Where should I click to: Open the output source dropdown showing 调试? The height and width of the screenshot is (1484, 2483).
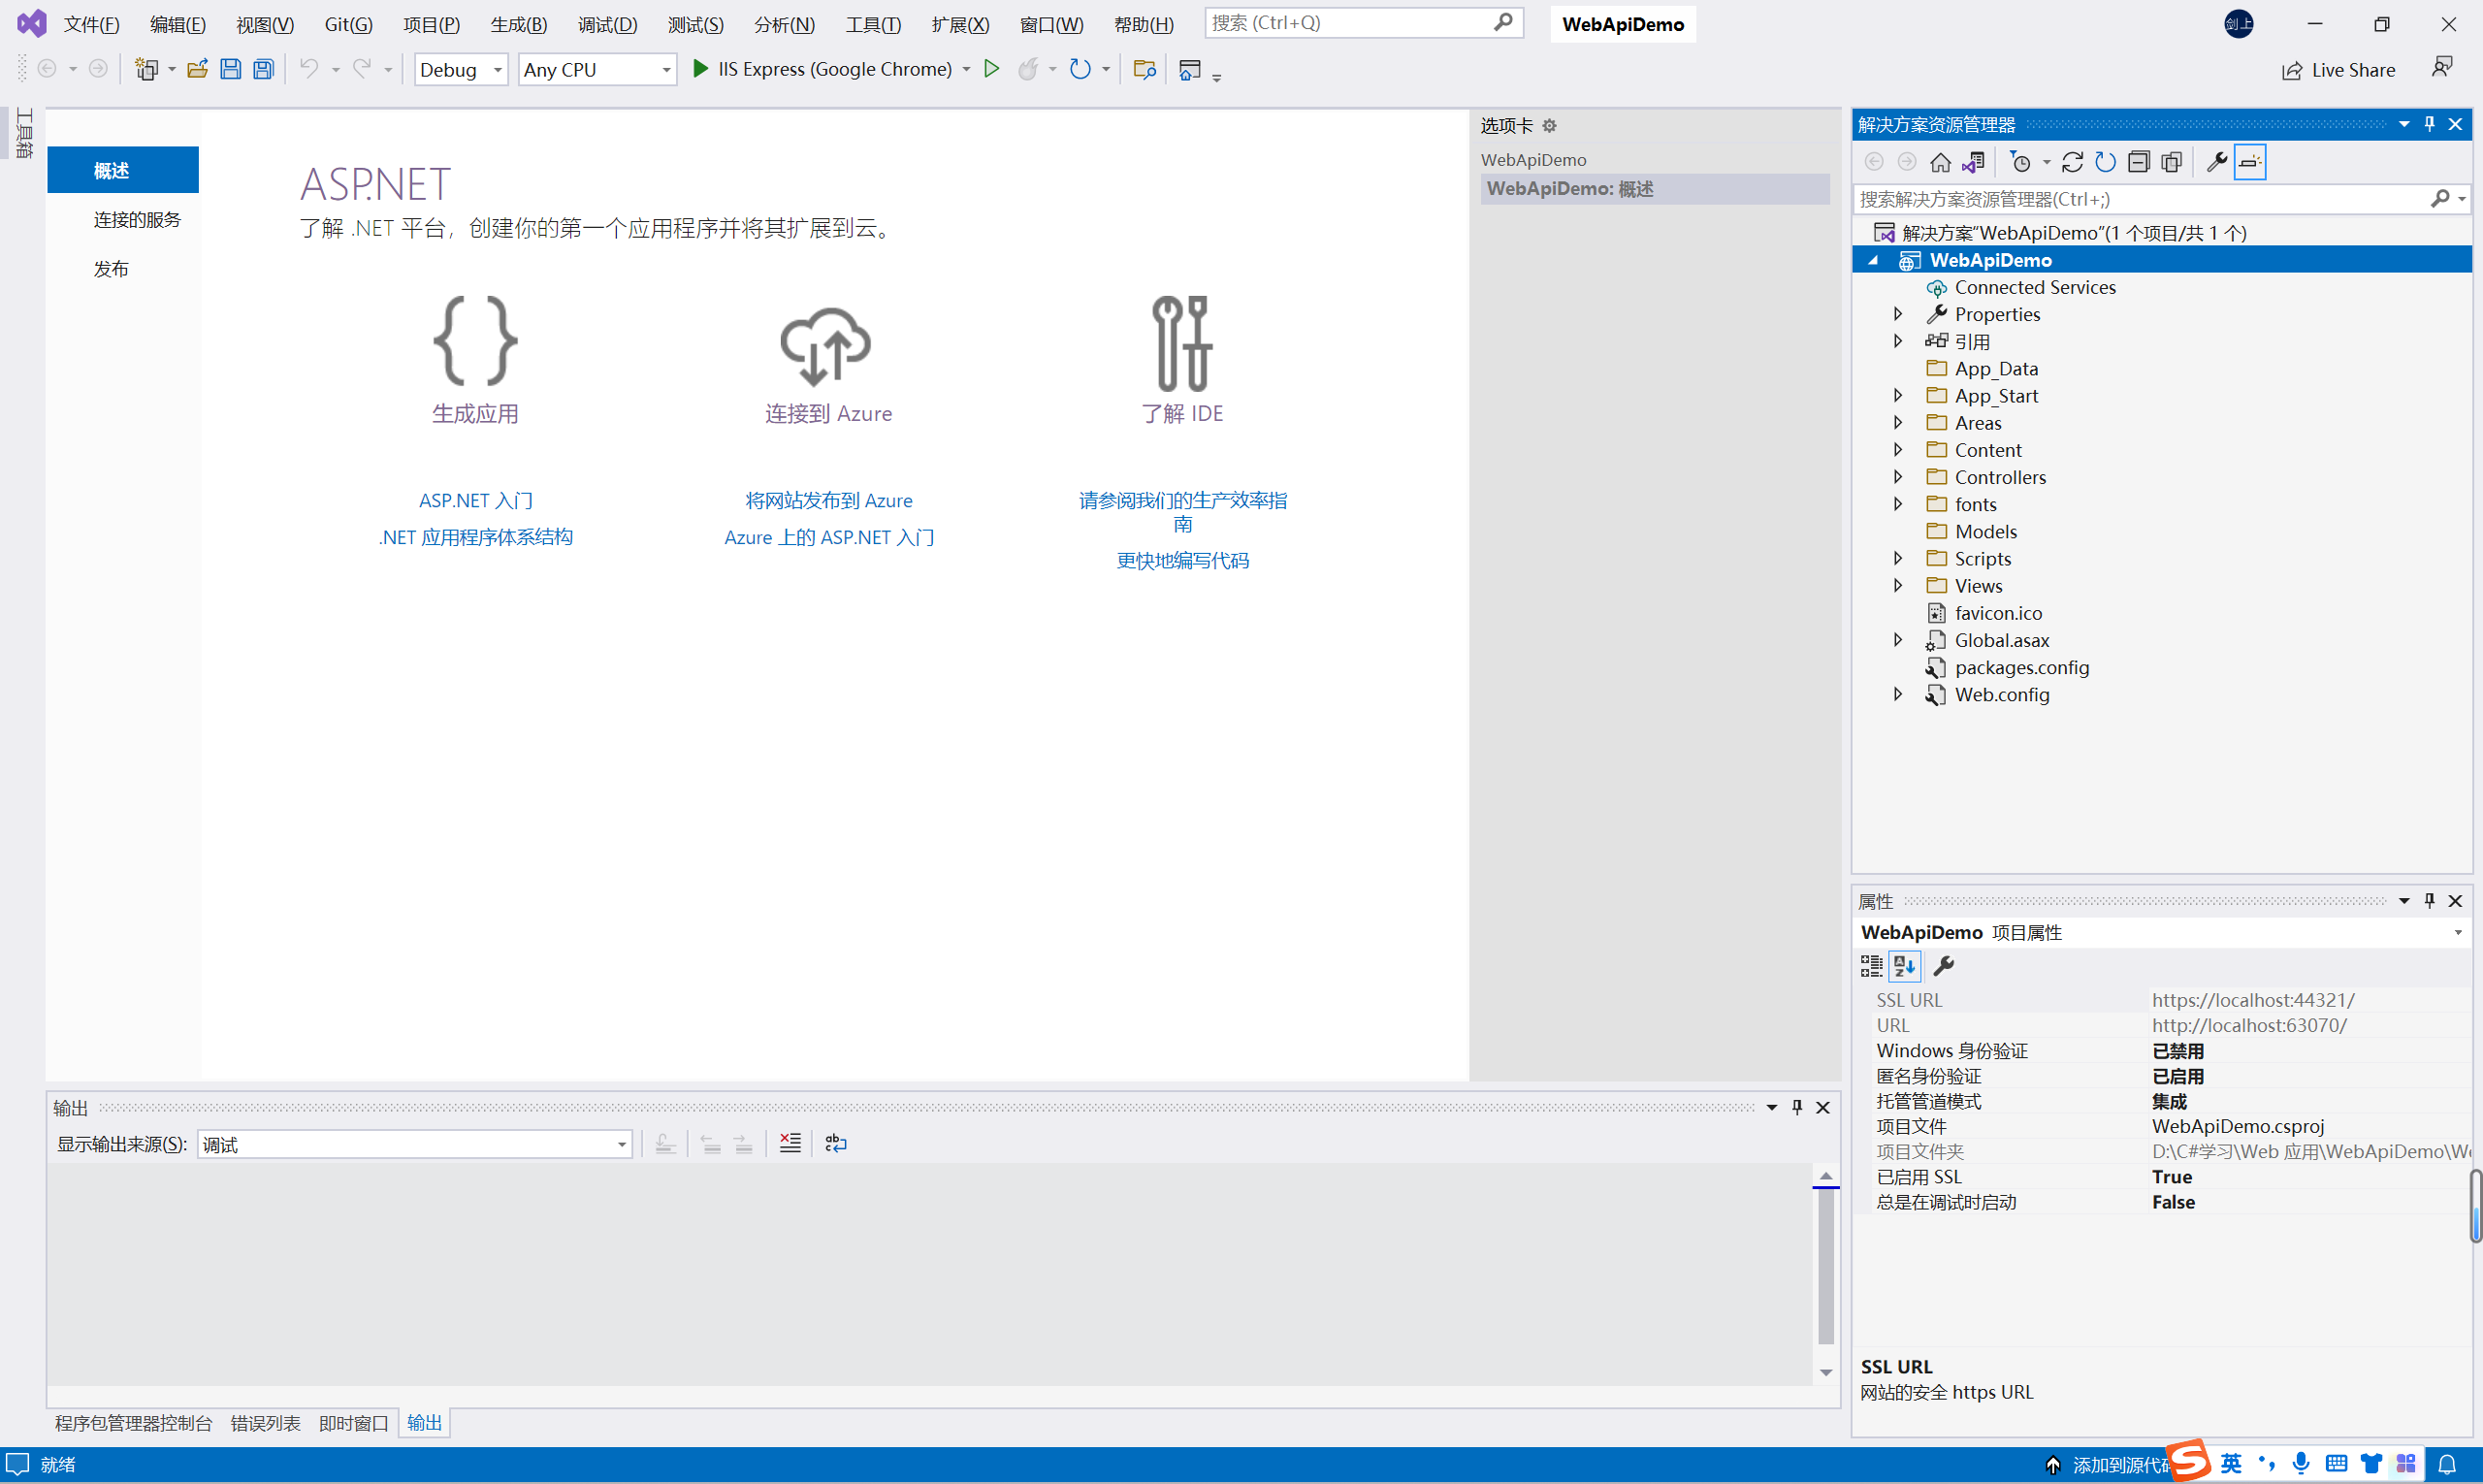point(414,1144)
